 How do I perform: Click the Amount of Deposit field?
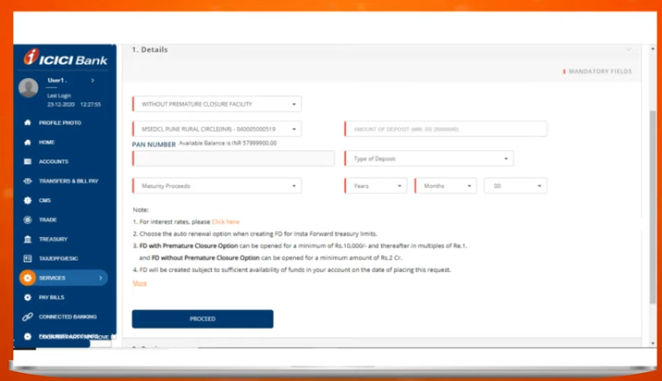pos(446,129)
